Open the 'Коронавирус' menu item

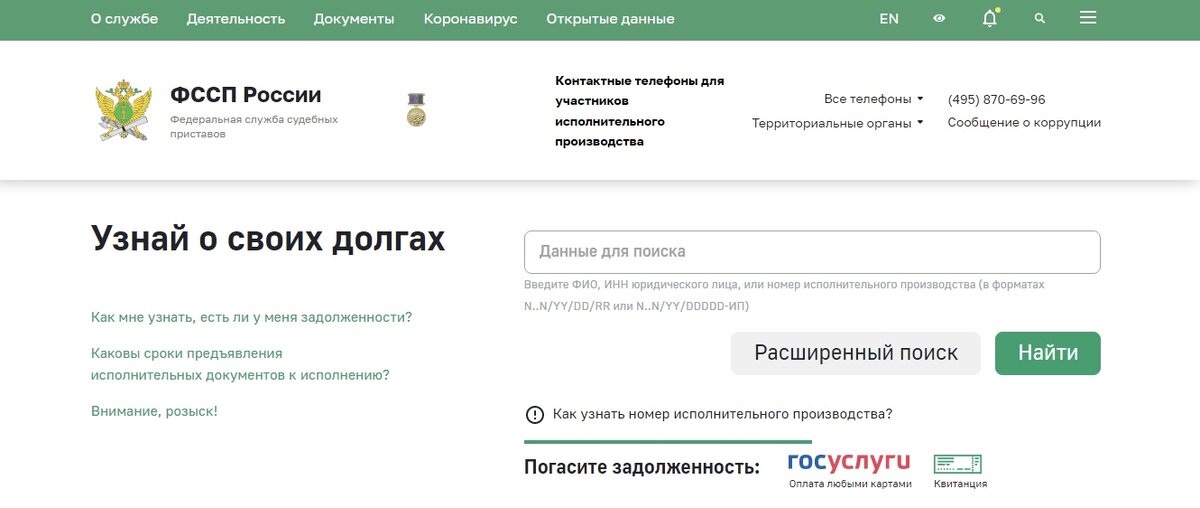pyautogui.click(x=470, y=19)
